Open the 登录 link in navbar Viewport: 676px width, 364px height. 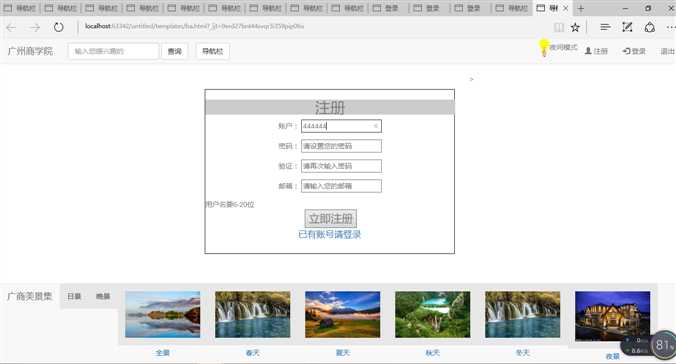click(x=634, y=51)
